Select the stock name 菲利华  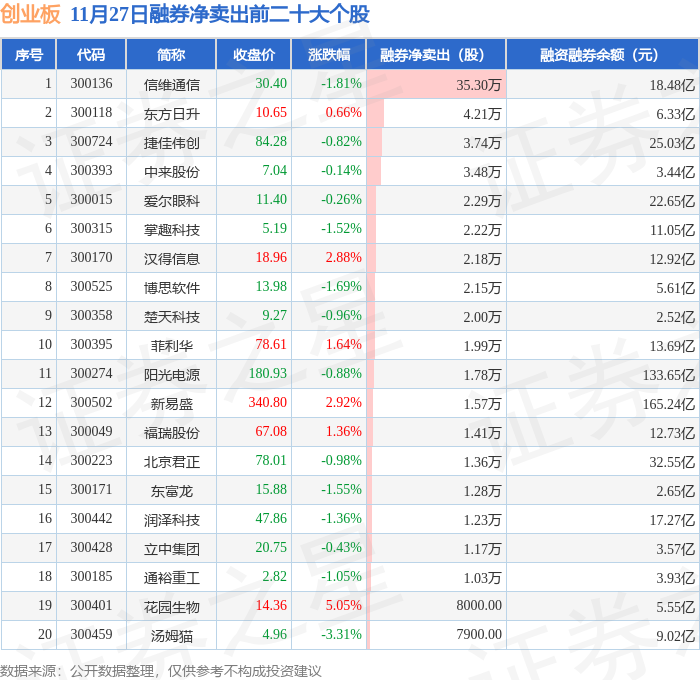pos(171,346)
